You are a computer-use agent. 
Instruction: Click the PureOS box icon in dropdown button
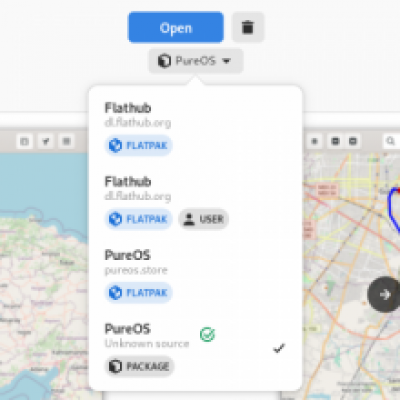(x=164, y=61)
